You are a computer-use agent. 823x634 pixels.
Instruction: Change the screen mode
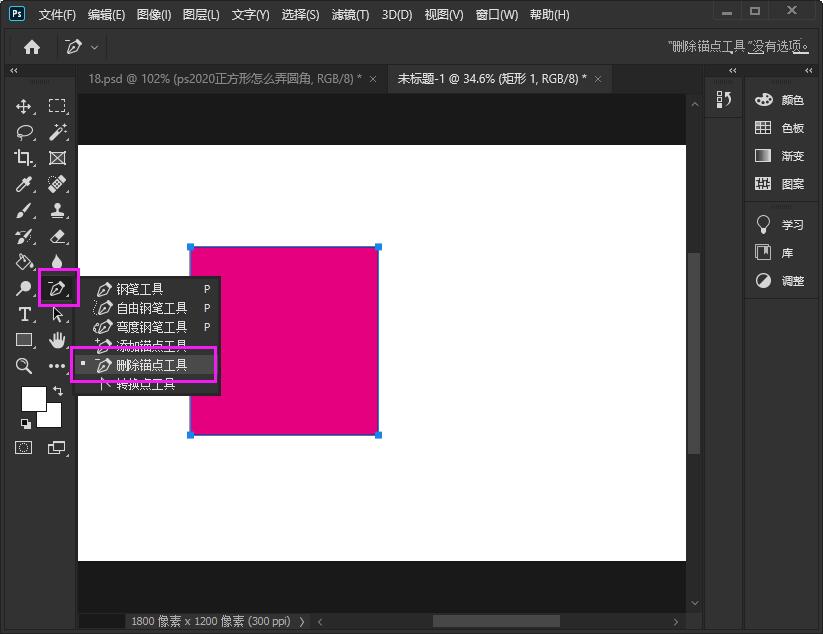click(57, 448)
